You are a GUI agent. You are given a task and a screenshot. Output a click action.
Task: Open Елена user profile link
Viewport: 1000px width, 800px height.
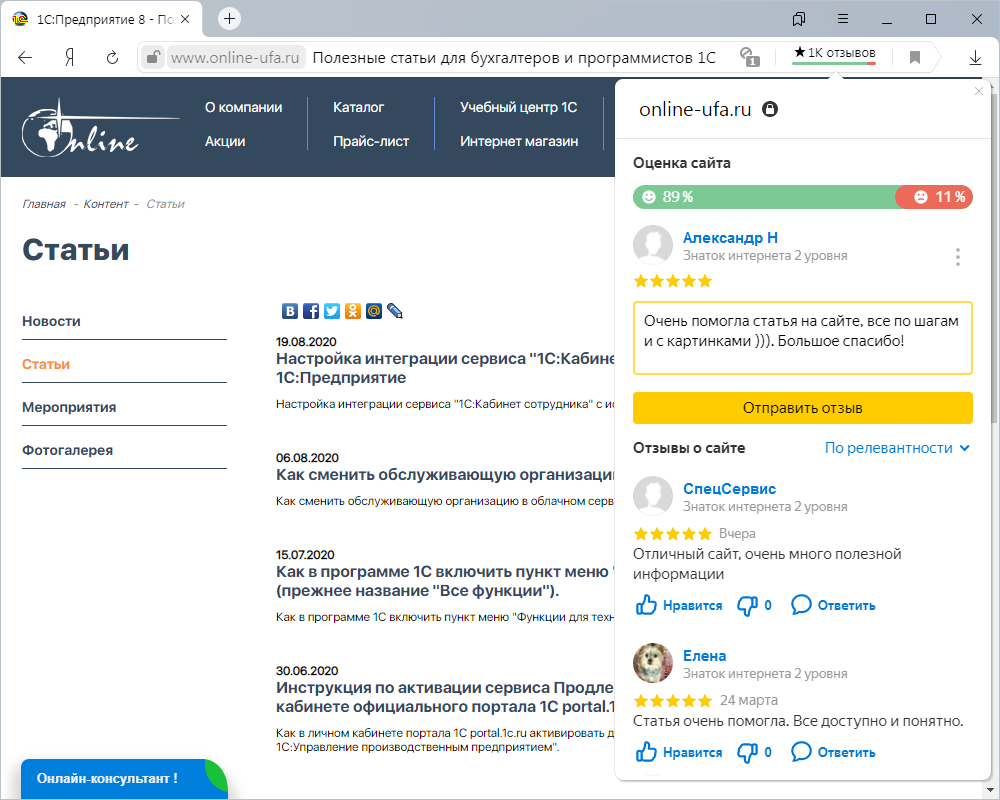704,656
